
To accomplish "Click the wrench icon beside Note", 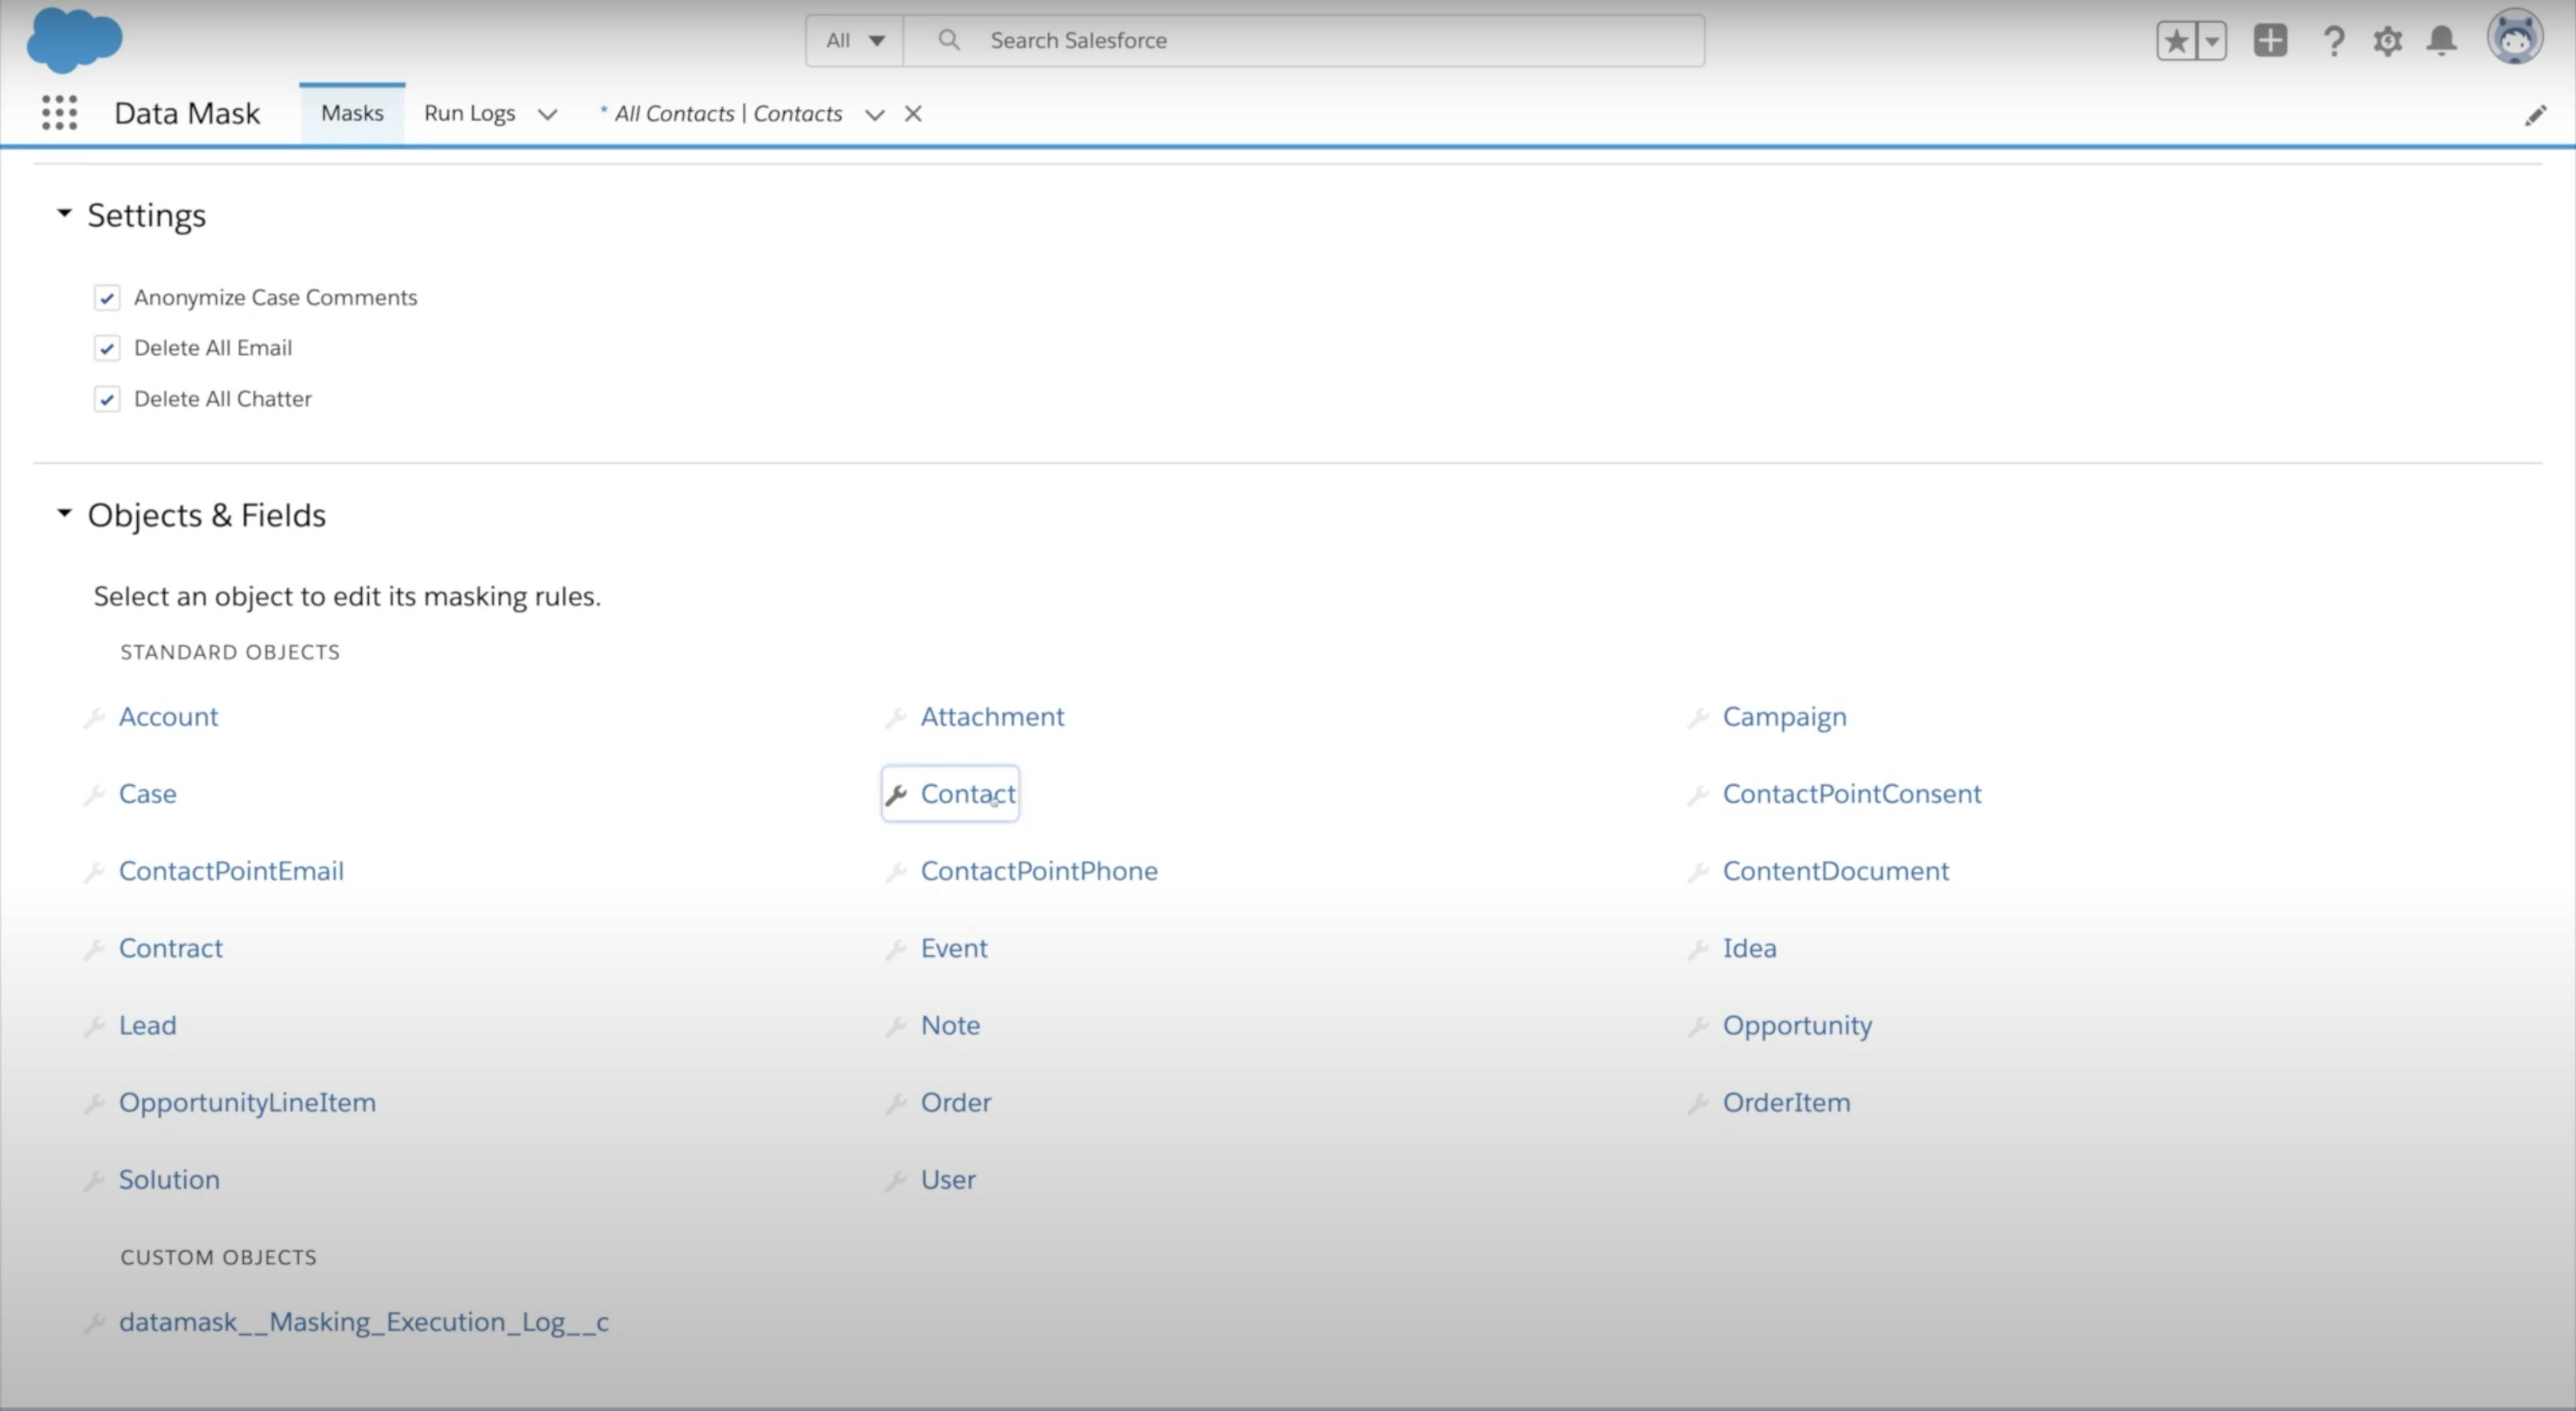I will [896, 1025].
